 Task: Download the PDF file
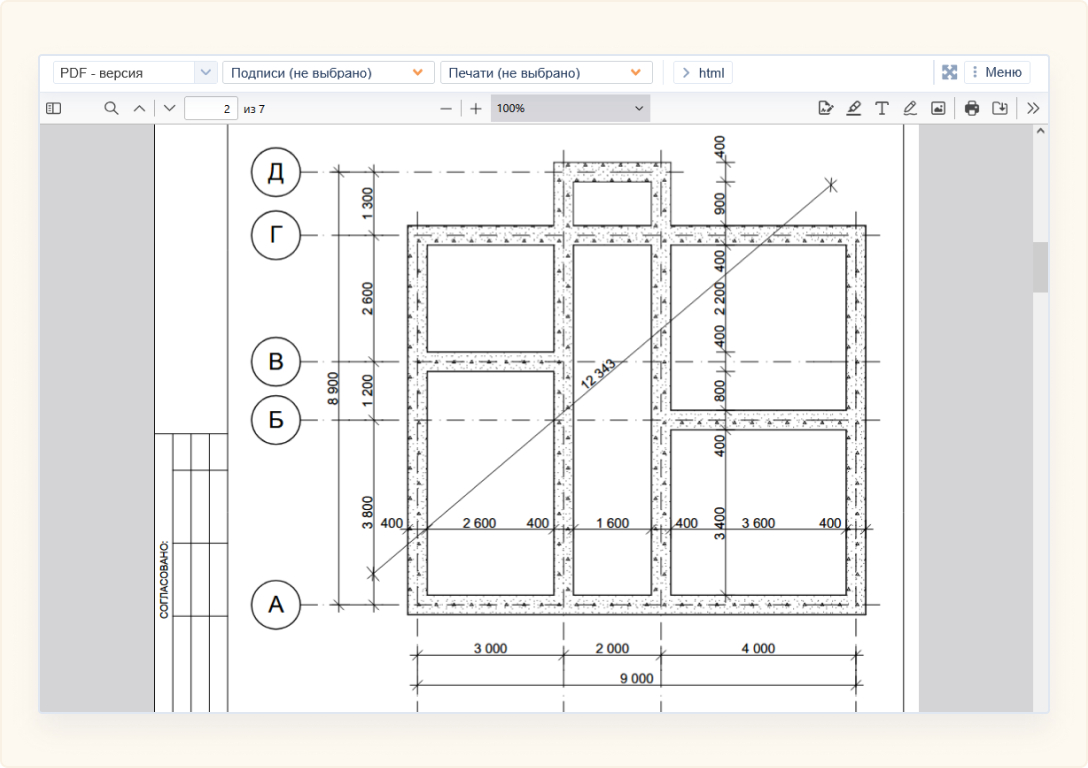click(x=999, y=108)
